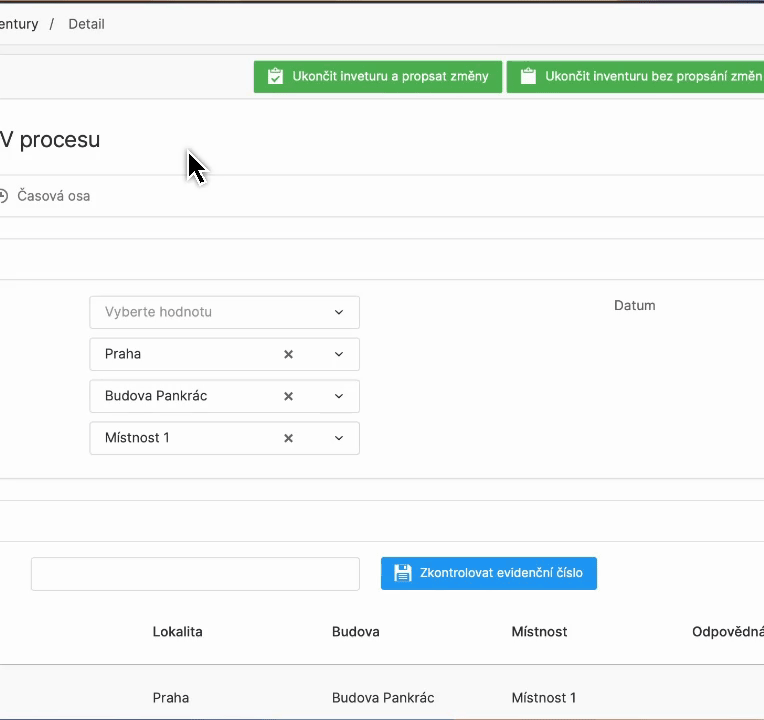764x720 pixels.
Task: Click the Detail breadcrumb item
Action: 86,24
